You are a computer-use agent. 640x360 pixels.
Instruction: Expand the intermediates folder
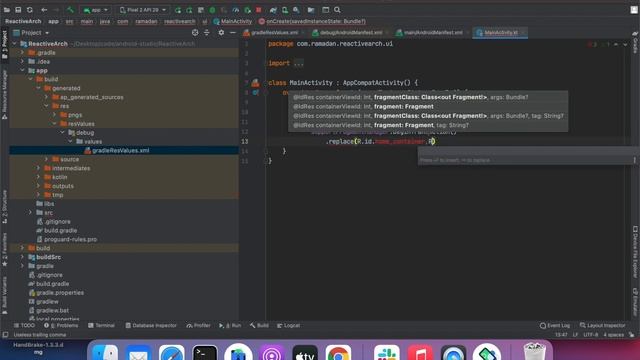38,168
